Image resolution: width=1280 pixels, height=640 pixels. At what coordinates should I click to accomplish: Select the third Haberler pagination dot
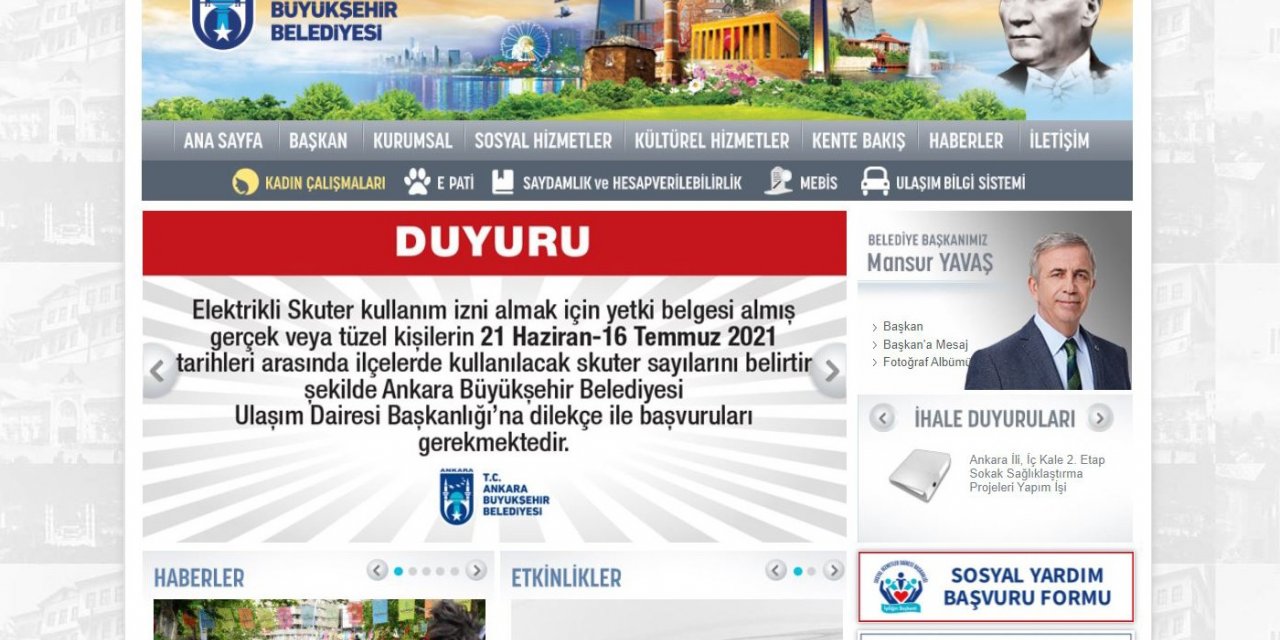(x=426, y=572)
